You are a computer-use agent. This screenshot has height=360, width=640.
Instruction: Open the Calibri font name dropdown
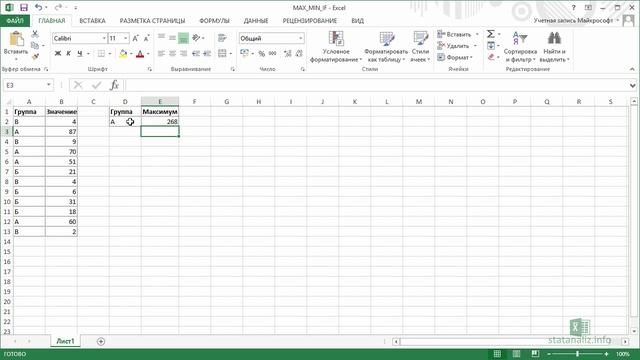tap(104, 38)
